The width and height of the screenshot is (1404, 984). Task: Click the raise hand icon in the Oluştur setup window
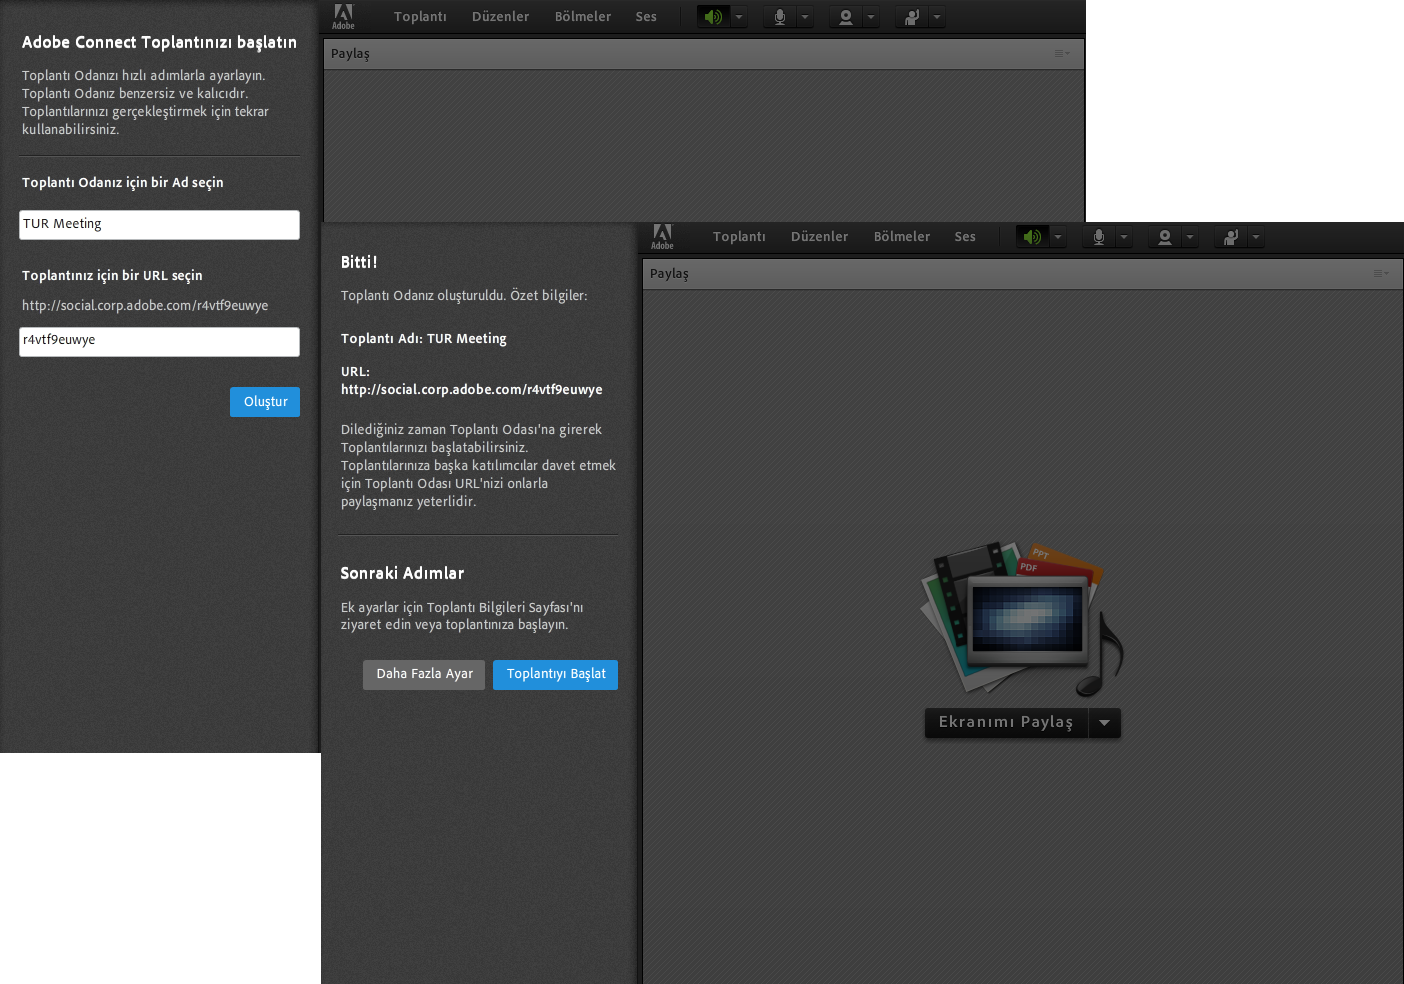[911, 17]
